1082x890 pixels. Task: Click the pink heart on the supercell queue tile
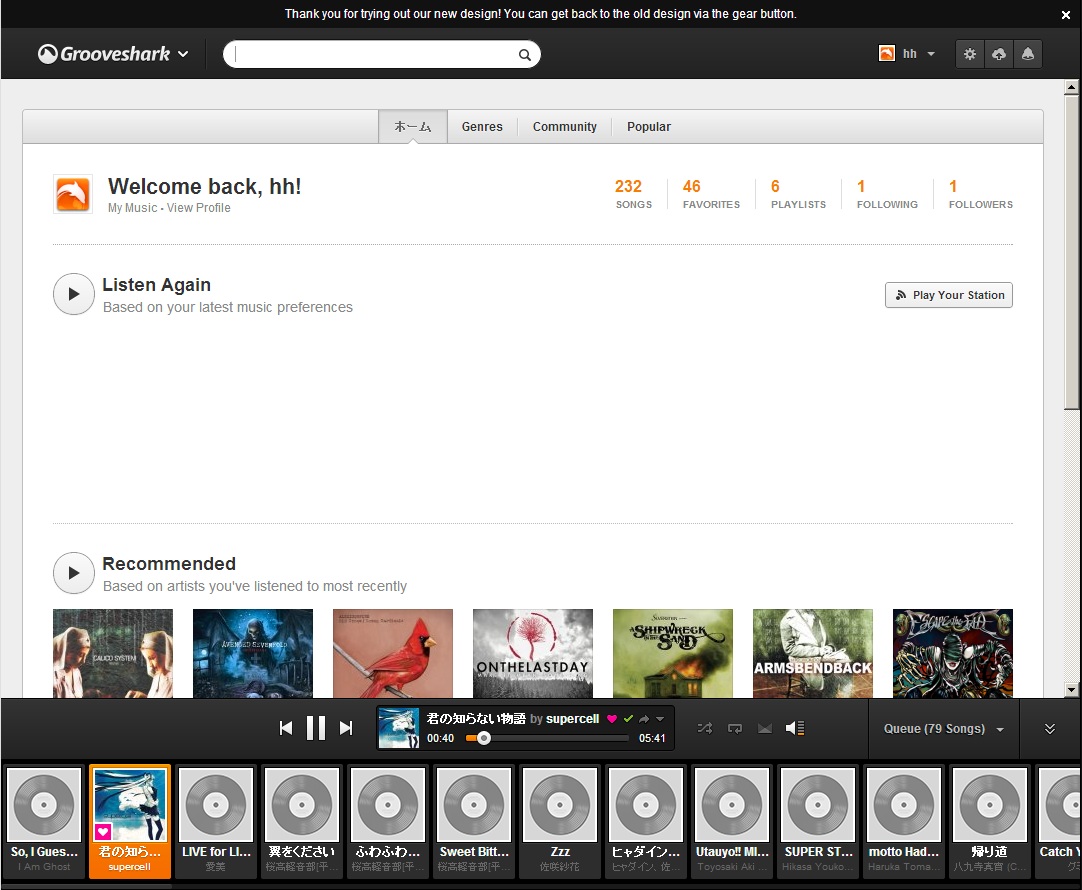pos(104,831)
